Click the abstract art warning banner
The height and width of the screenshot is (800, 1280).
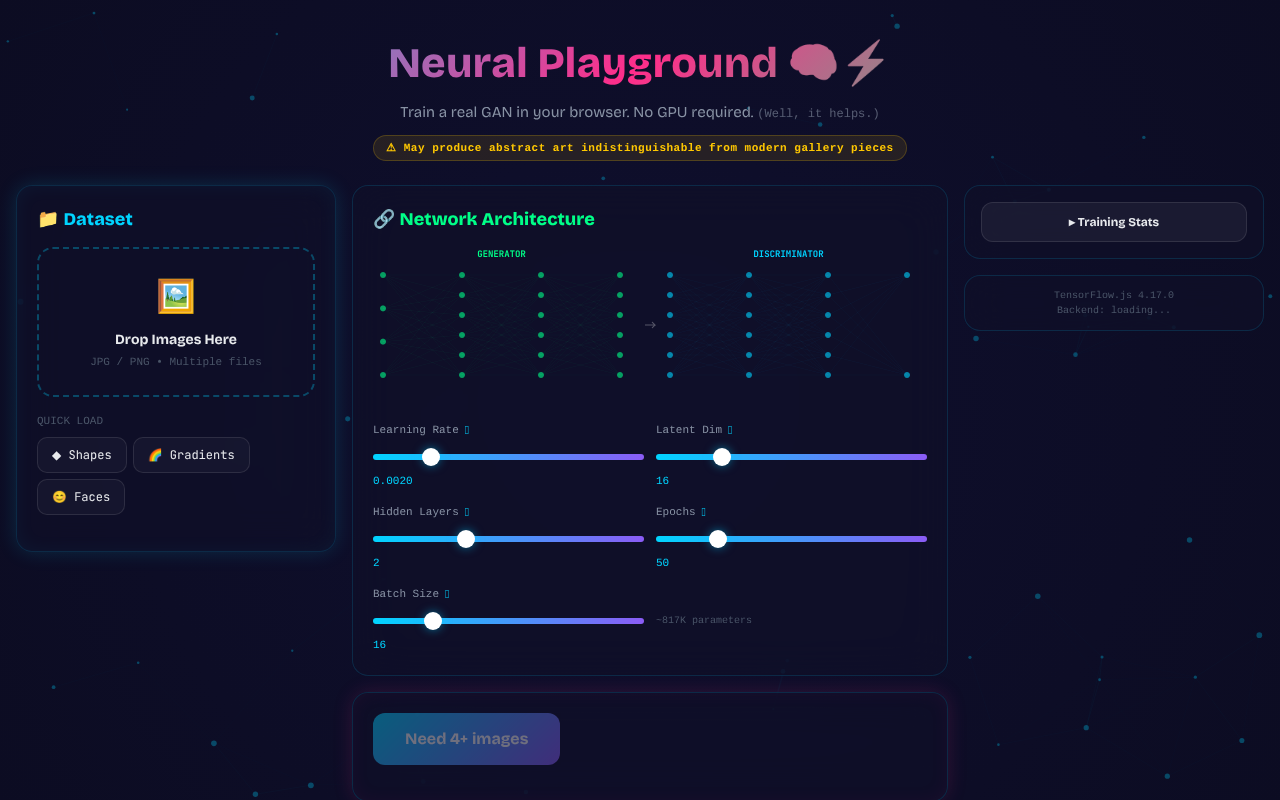[640, 147]
